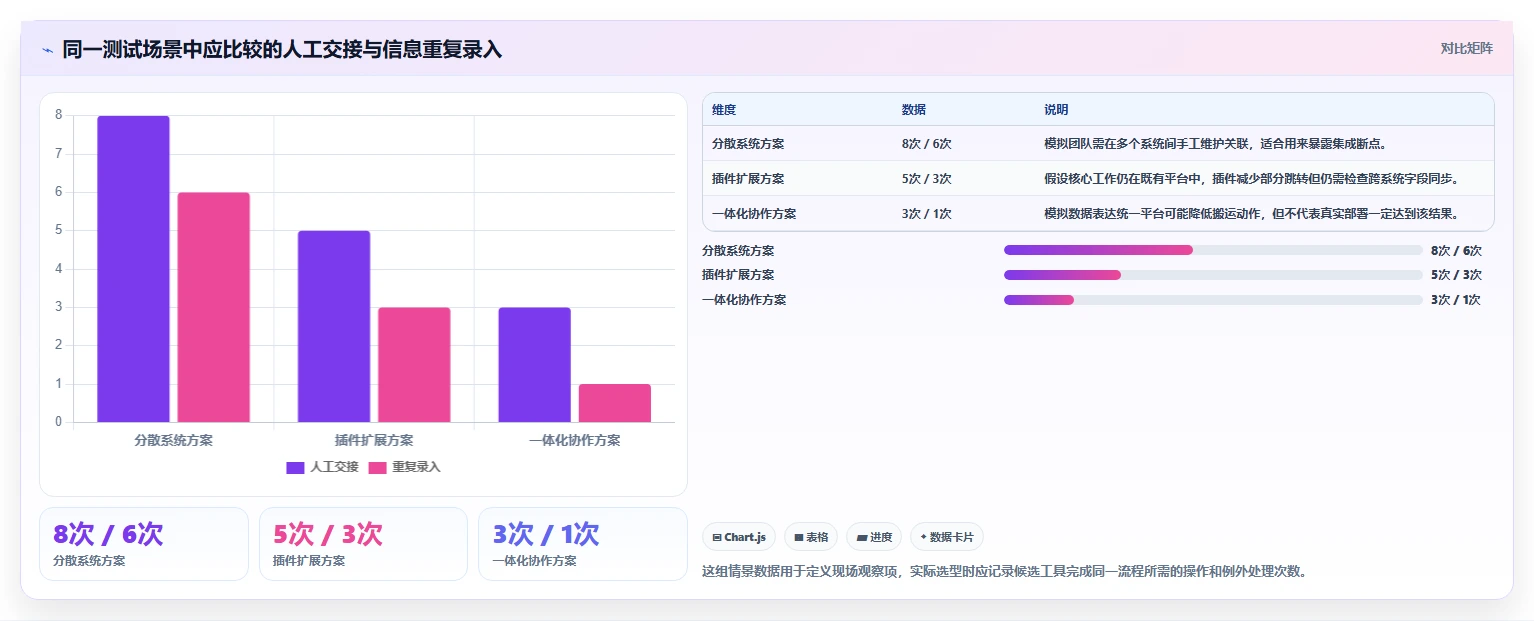This screenshot has width=1534, height=621.
Task: Click the card title 同一测试场景中应比较的人工交接与信息重复录入
Action: click(282, 49)
